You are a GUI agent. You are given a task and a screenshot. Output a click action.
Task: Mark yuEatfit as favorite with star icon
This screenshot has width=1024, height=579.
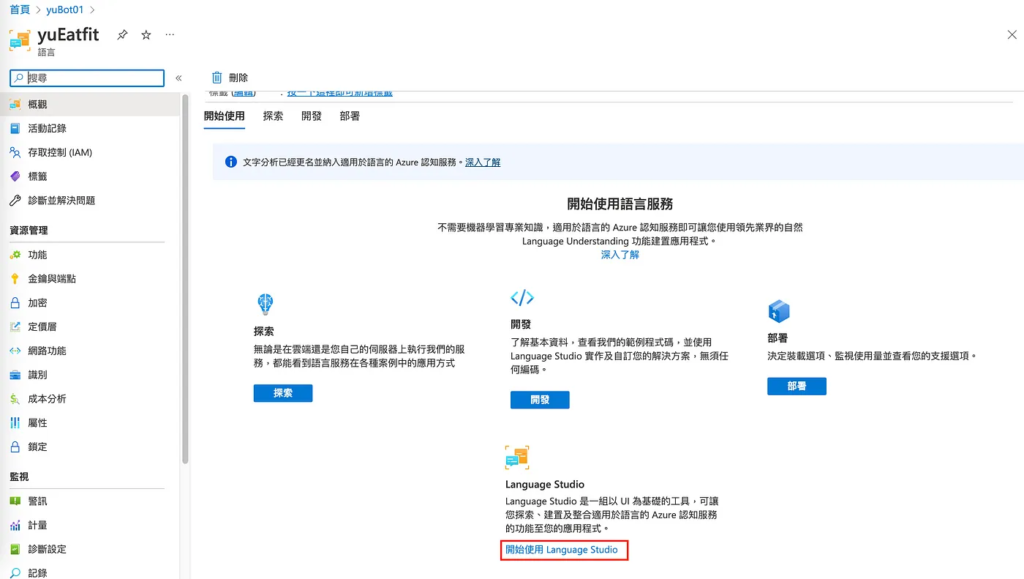pos(146,35)
